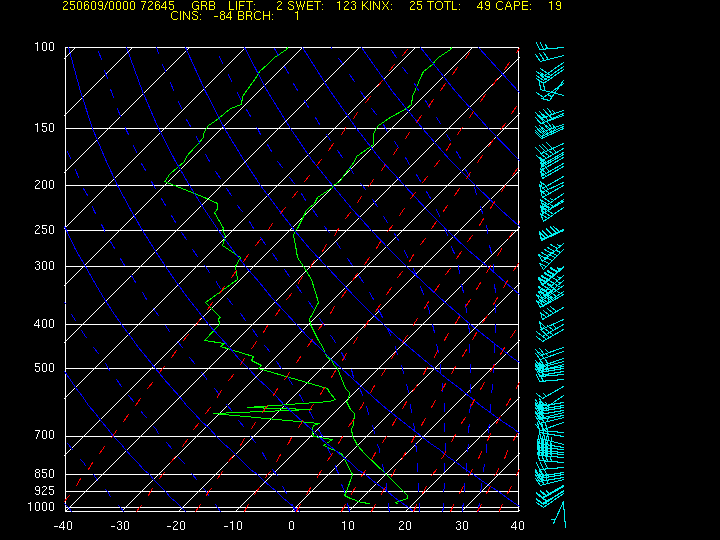Viewport: 720px width, 540px height.
Task: Select the '925' pressure level label
Action: point(44,491)
